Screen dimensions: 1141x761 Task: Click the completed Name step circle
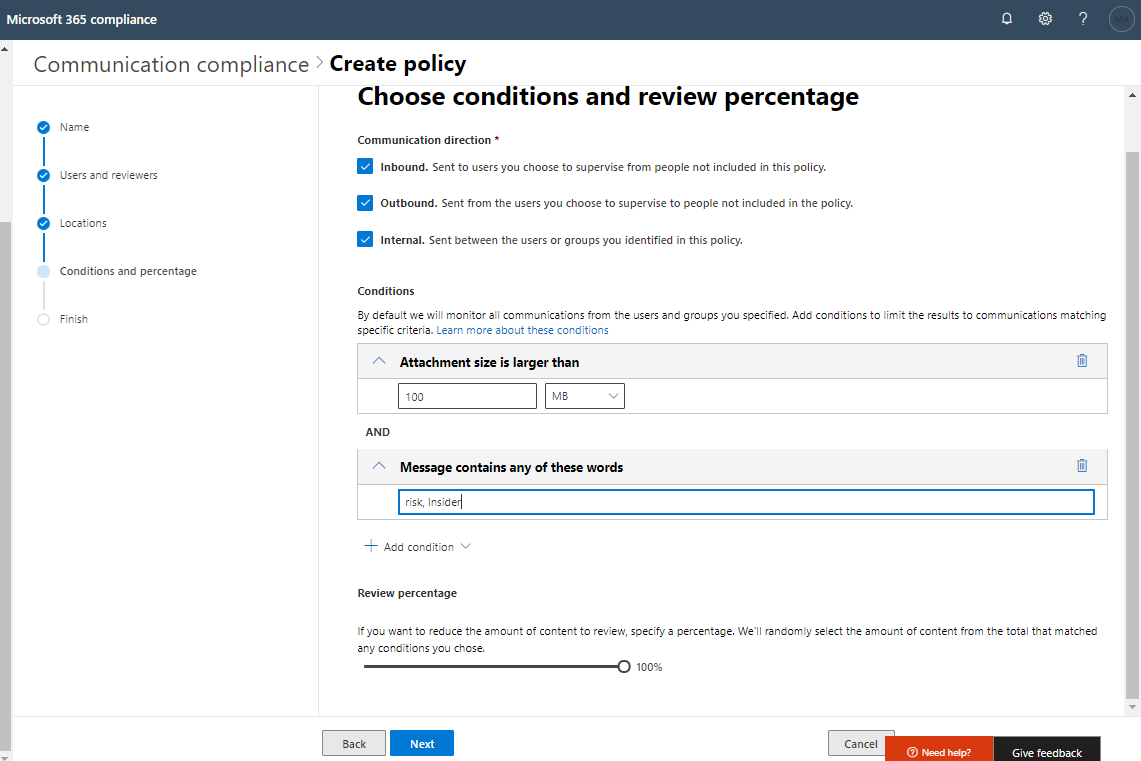(x=43, y=128)
